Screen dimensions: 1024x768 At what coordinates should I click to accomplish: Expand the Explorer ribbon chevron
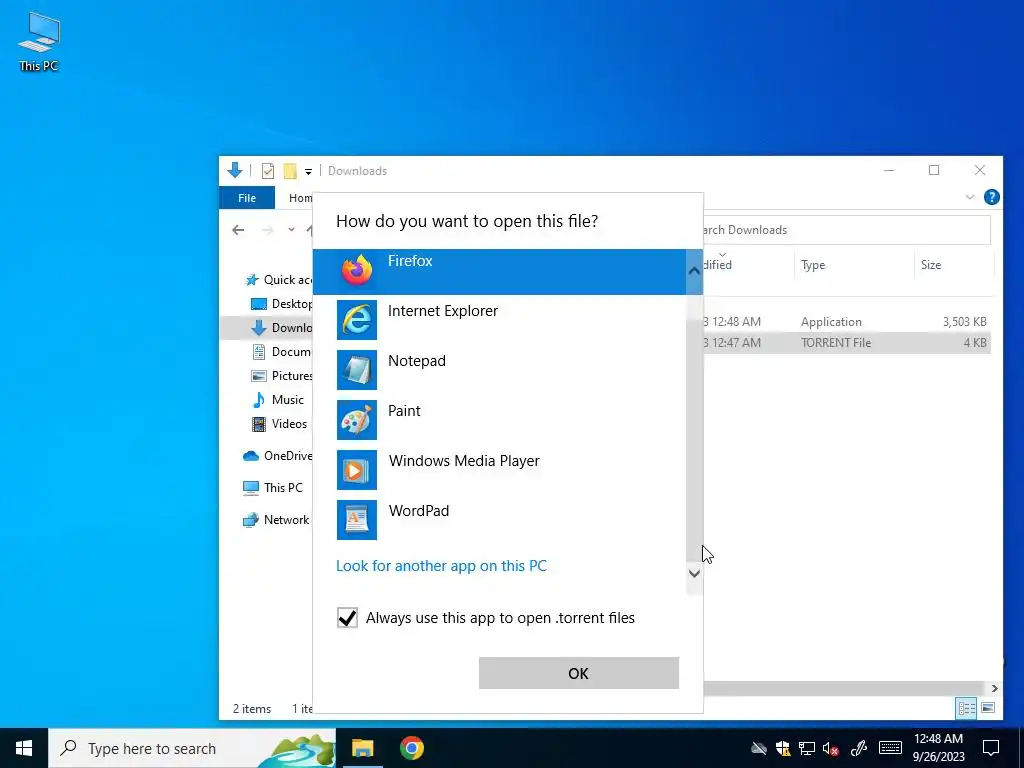(x=970, y=197)
